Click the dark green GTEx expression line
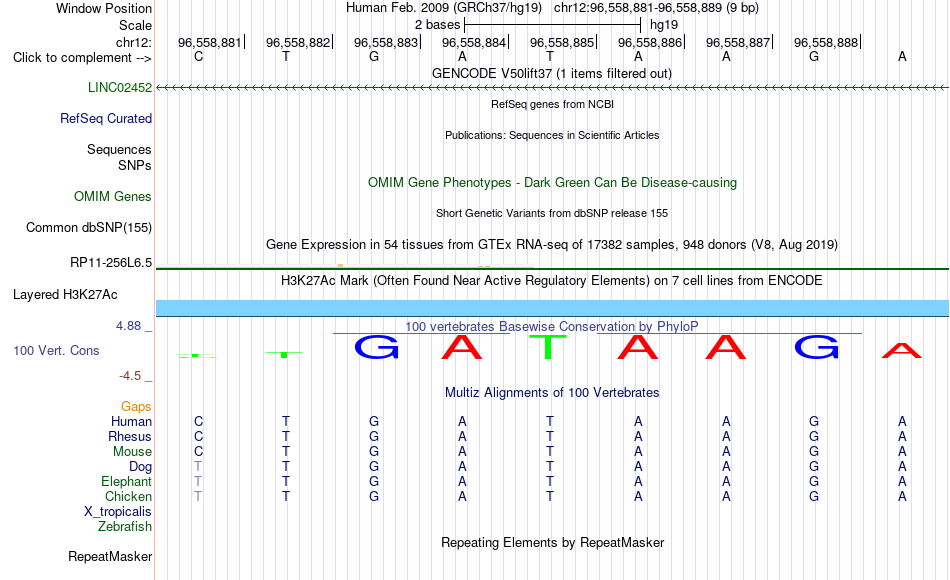The width and height of the screenshot is (950, 580). tap(552, 268)
